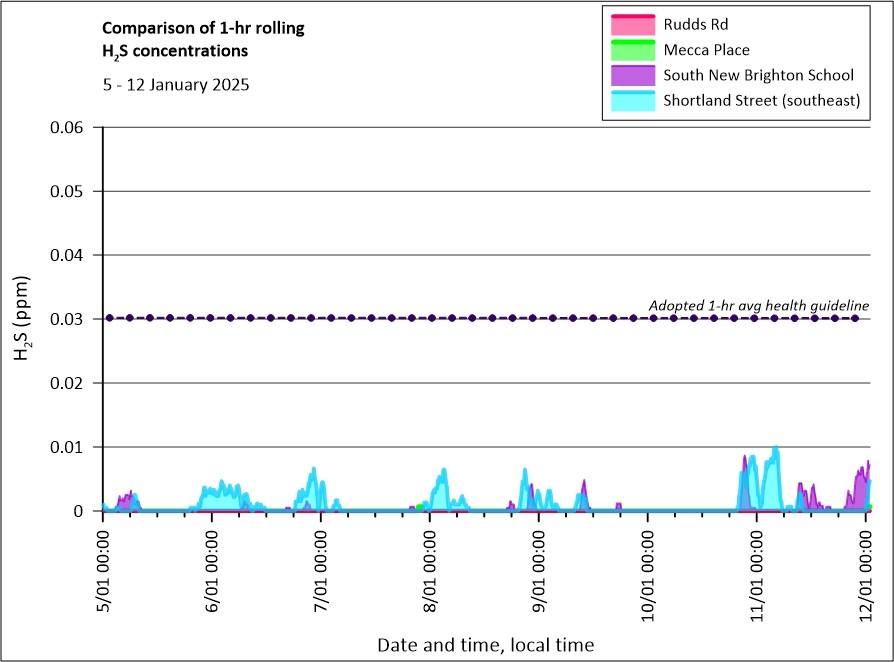The width and height of the screenshot is (894, 662).
Task: Click the 0.06 y-axis tick label
Action: 71,127
